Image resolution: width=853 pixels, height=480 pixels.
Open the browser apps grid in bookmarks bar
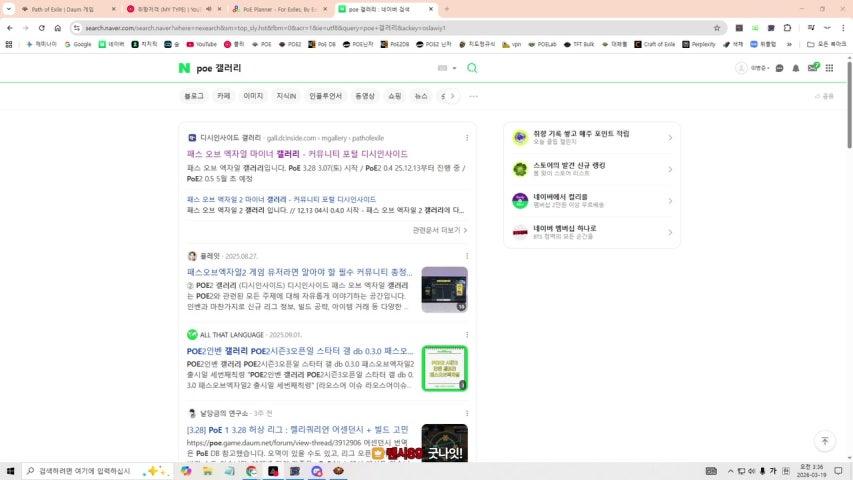click(x=9, y=44)
